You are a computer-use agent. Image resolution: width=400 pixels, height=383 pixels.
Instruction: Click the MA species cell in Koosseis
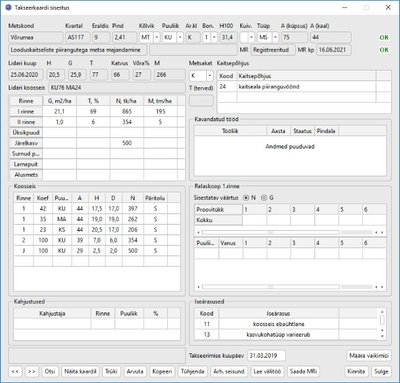click(x=62, y=219)
